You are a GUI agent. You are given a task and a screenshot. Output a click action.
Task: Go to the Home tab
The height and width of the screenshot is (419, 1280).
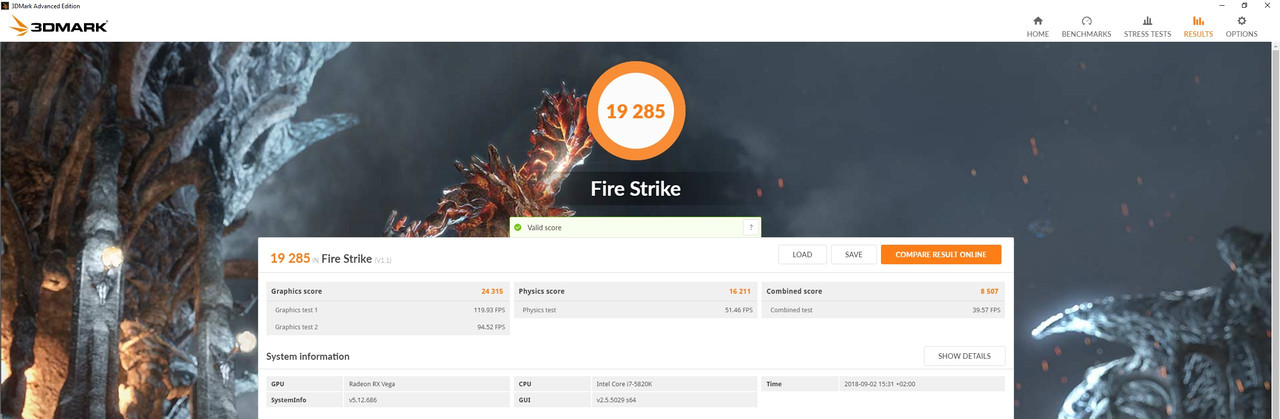pyautogui.click(x=1037, y=27)
